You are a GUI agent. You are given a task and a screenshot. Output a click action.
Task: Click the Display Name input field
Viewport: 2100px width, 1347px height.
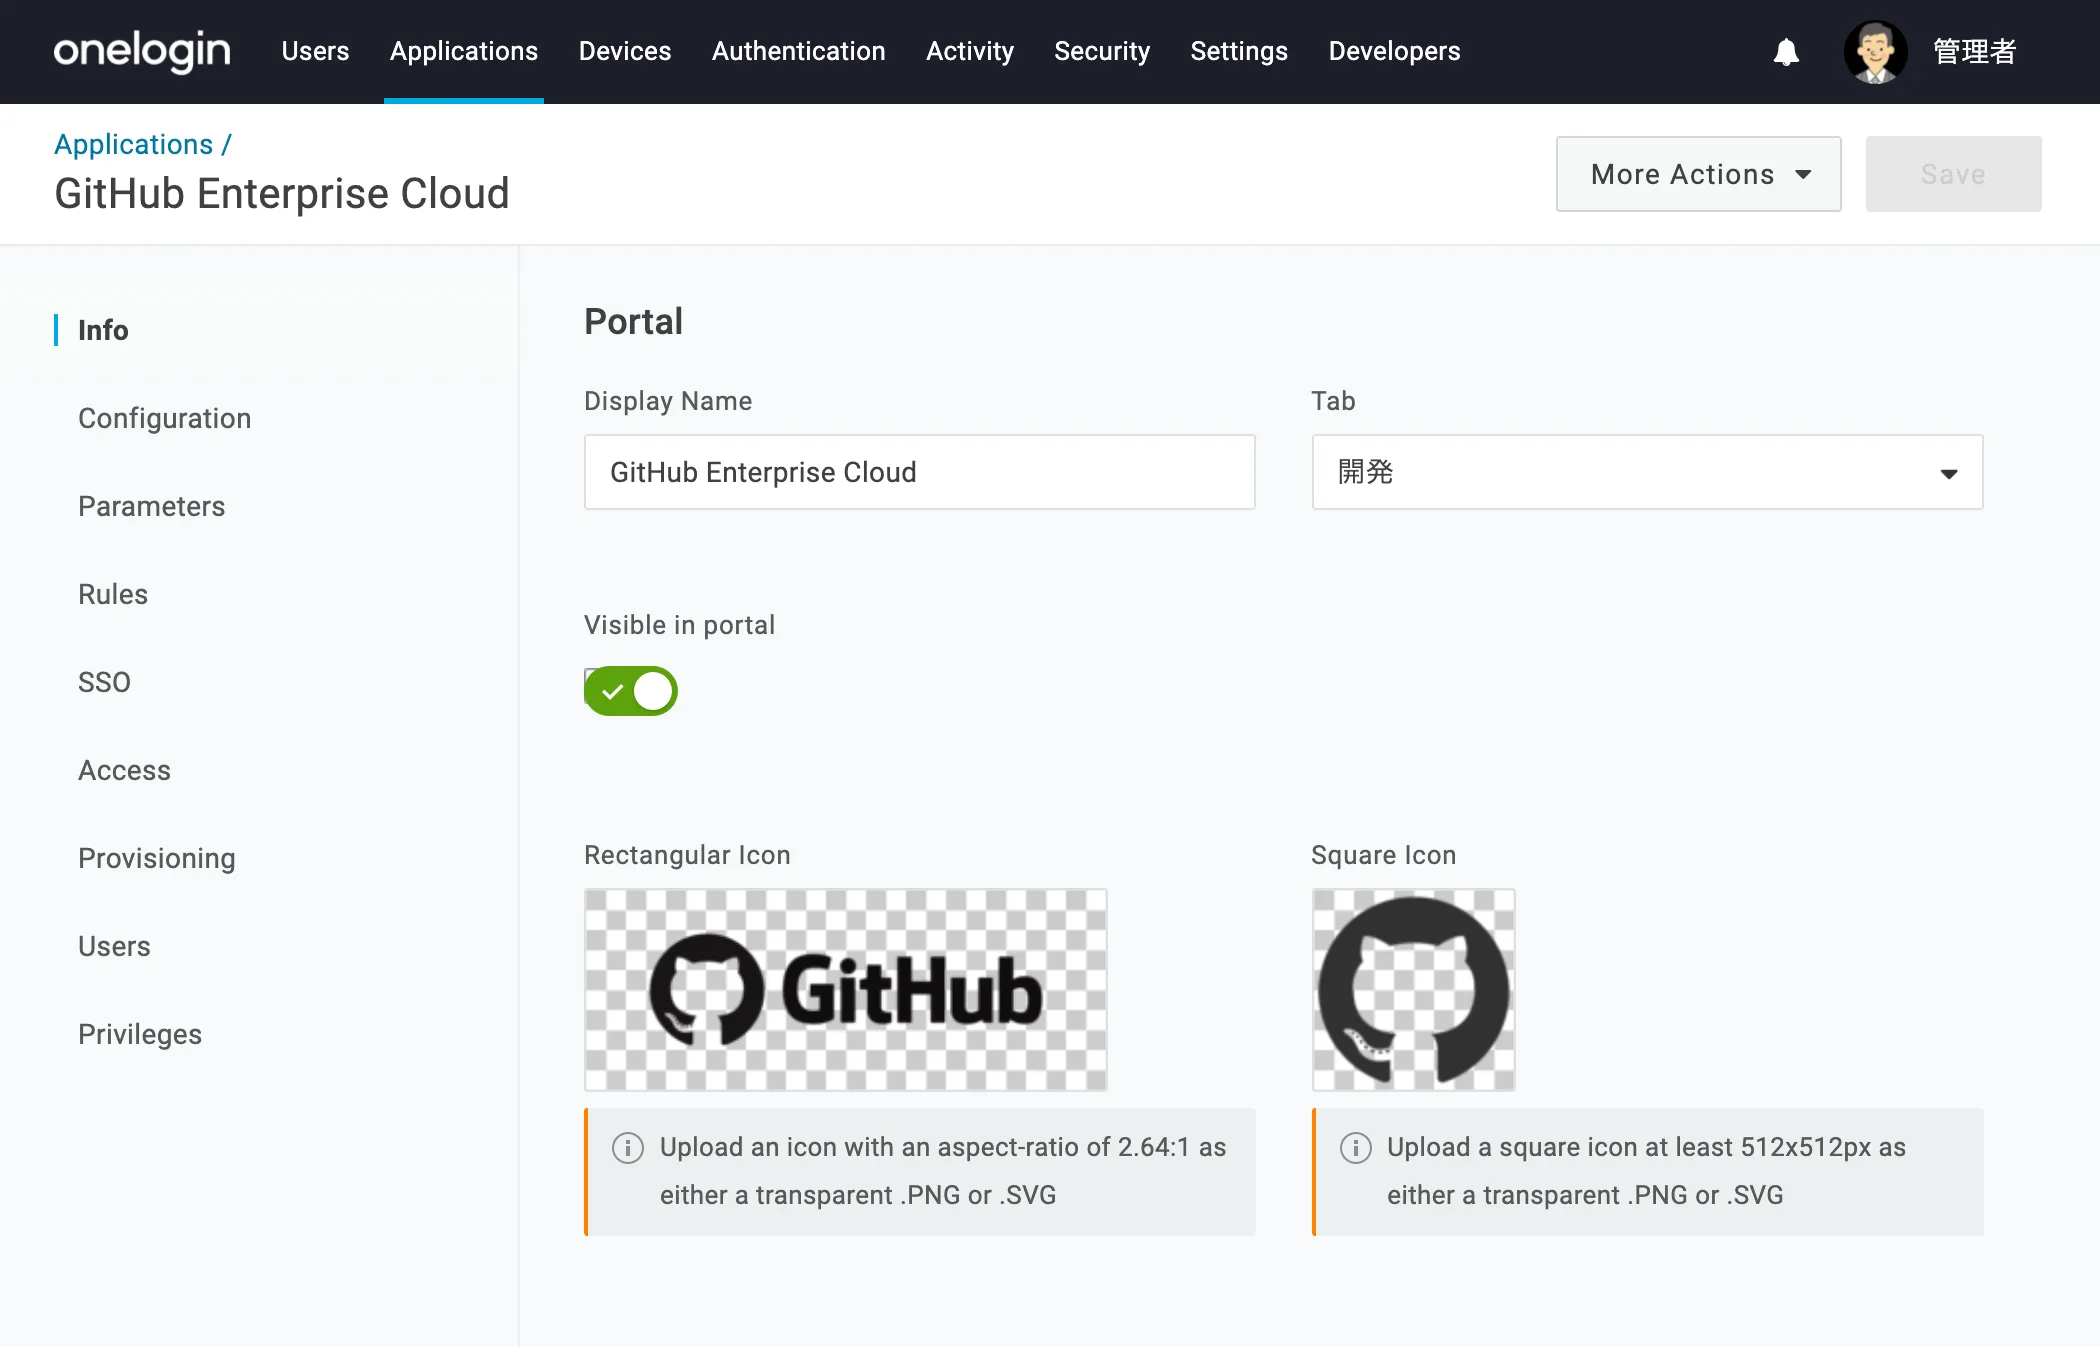point(918,472)
